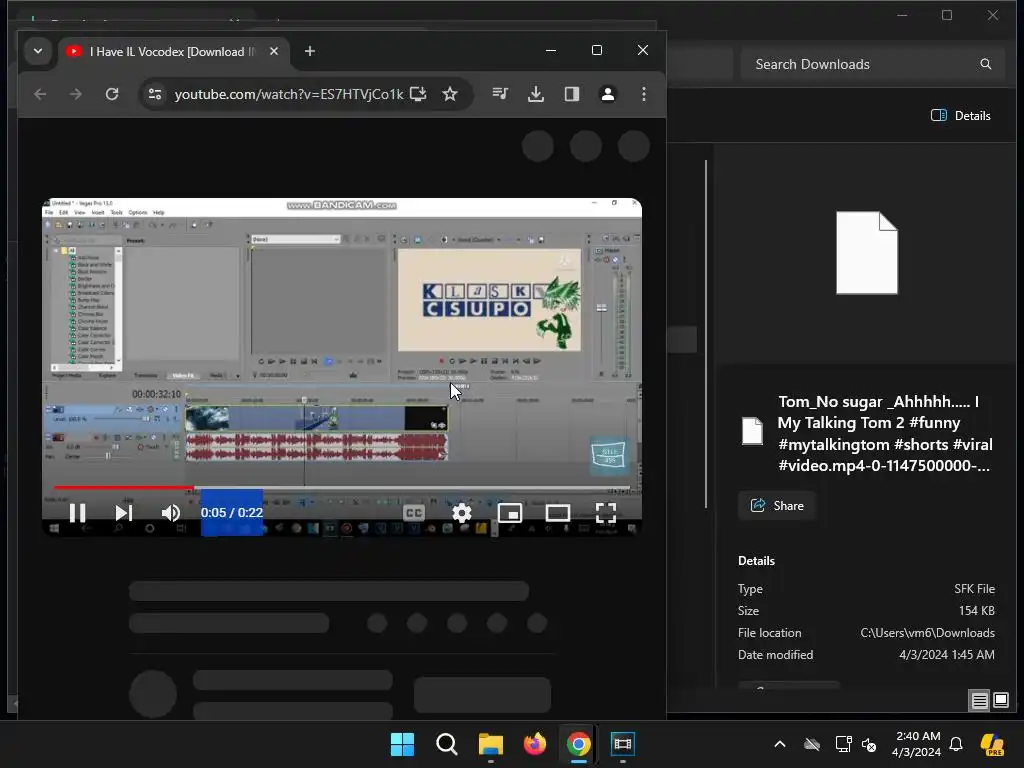Click search magnifier in File Explorer
1024x768 pixels.
[986, 64]
